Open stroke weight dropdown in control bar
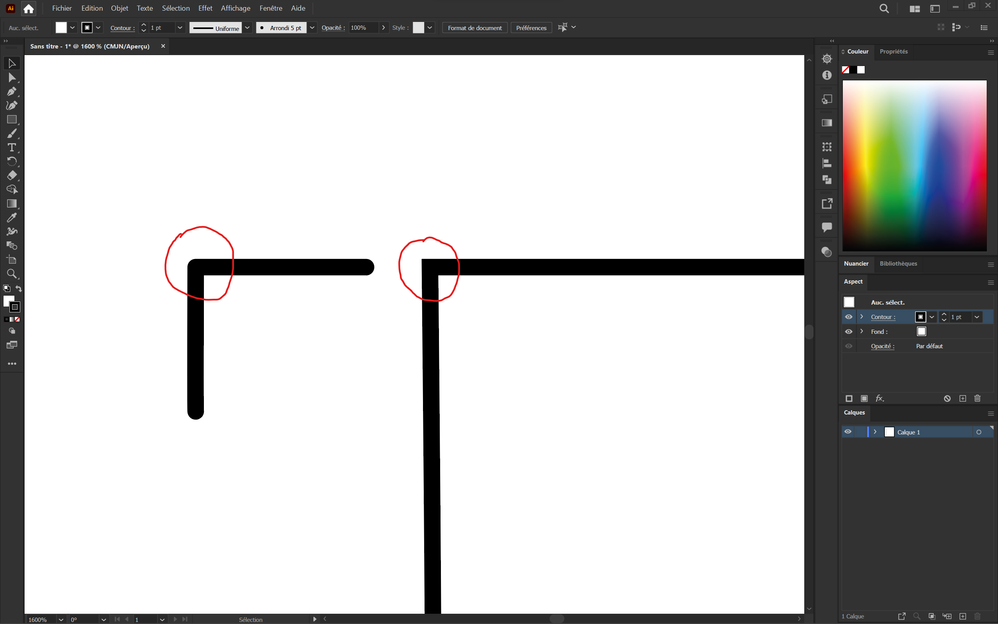 point(179,27)
